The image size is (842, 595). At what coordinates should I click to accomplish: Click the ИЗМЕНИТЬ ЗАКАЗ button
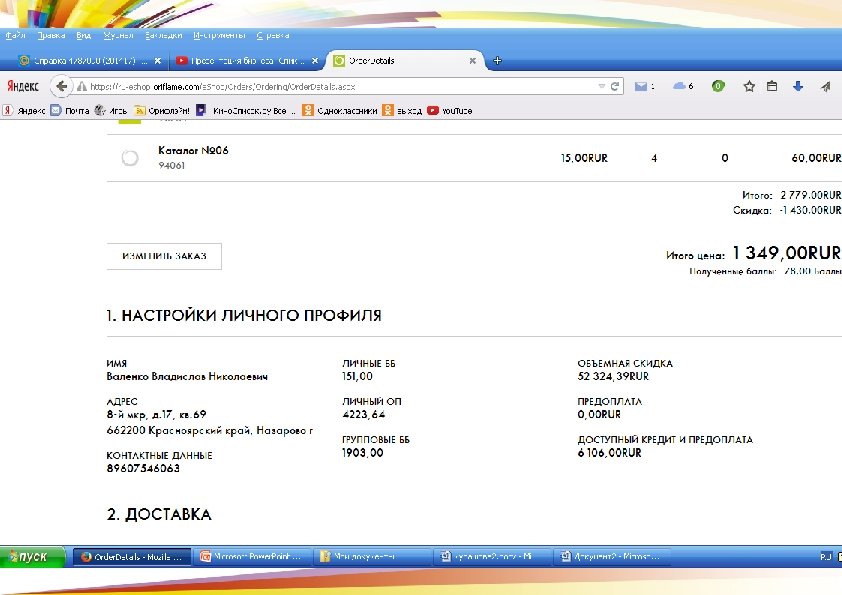coord(164,256)
